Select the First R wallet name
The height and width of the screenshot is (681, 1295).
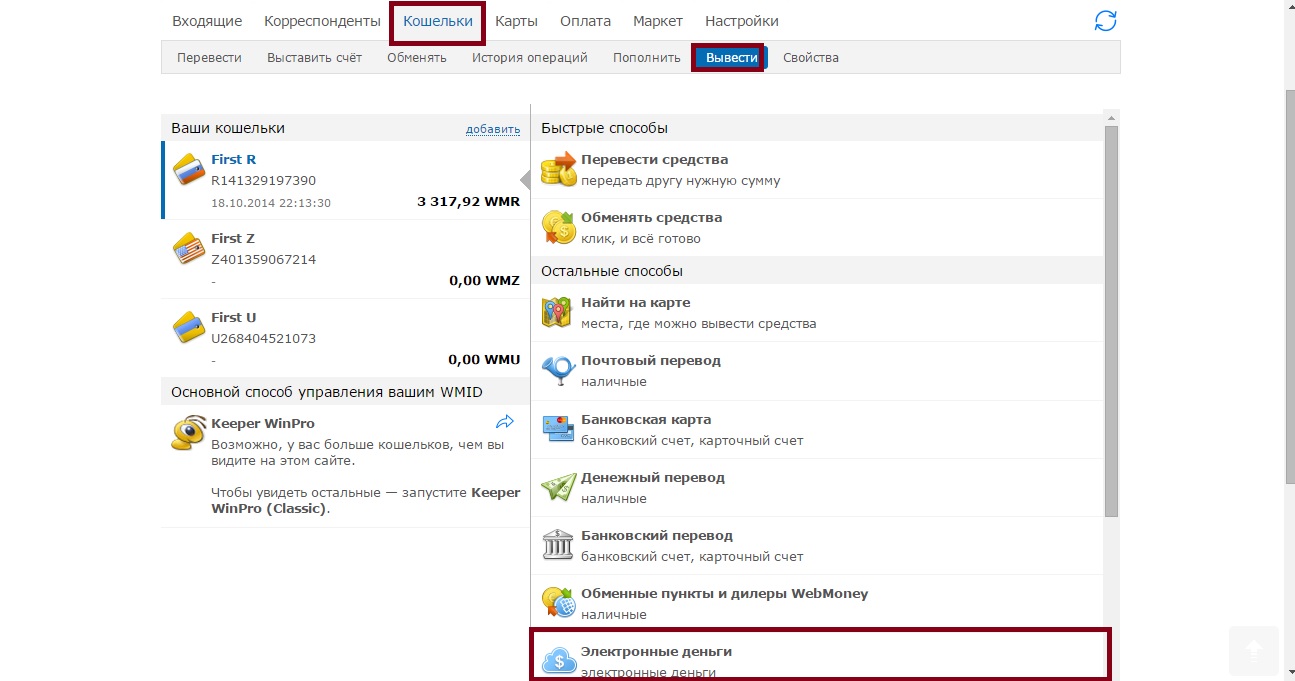coord(234,159)
